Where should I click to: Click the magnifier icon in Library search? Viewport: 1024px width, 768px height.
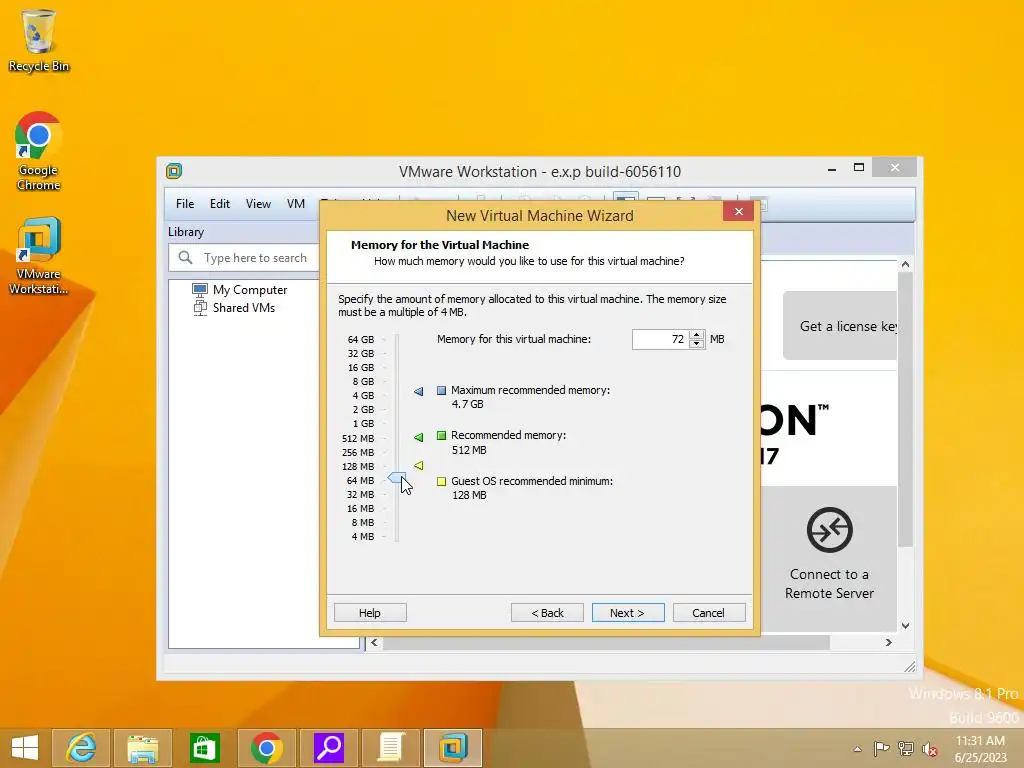pyautogui.click(x=185, y=258)
